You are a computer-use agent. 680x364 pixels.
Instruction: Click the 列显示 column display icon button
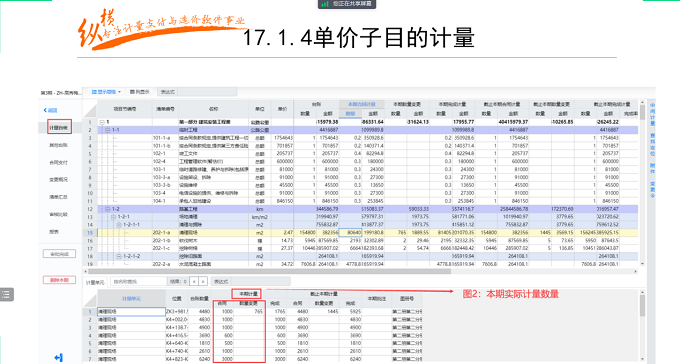point(140,92)
